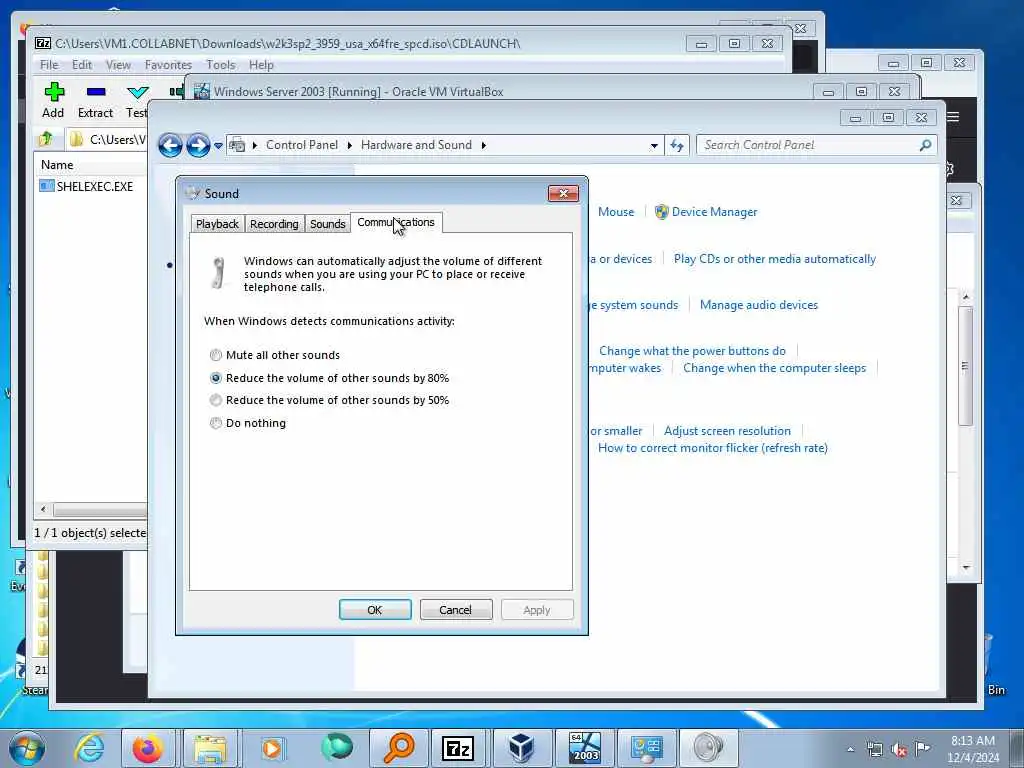
Task: Switch to the Communications tab
Action: pyautogui.click(x=396, y=223)
